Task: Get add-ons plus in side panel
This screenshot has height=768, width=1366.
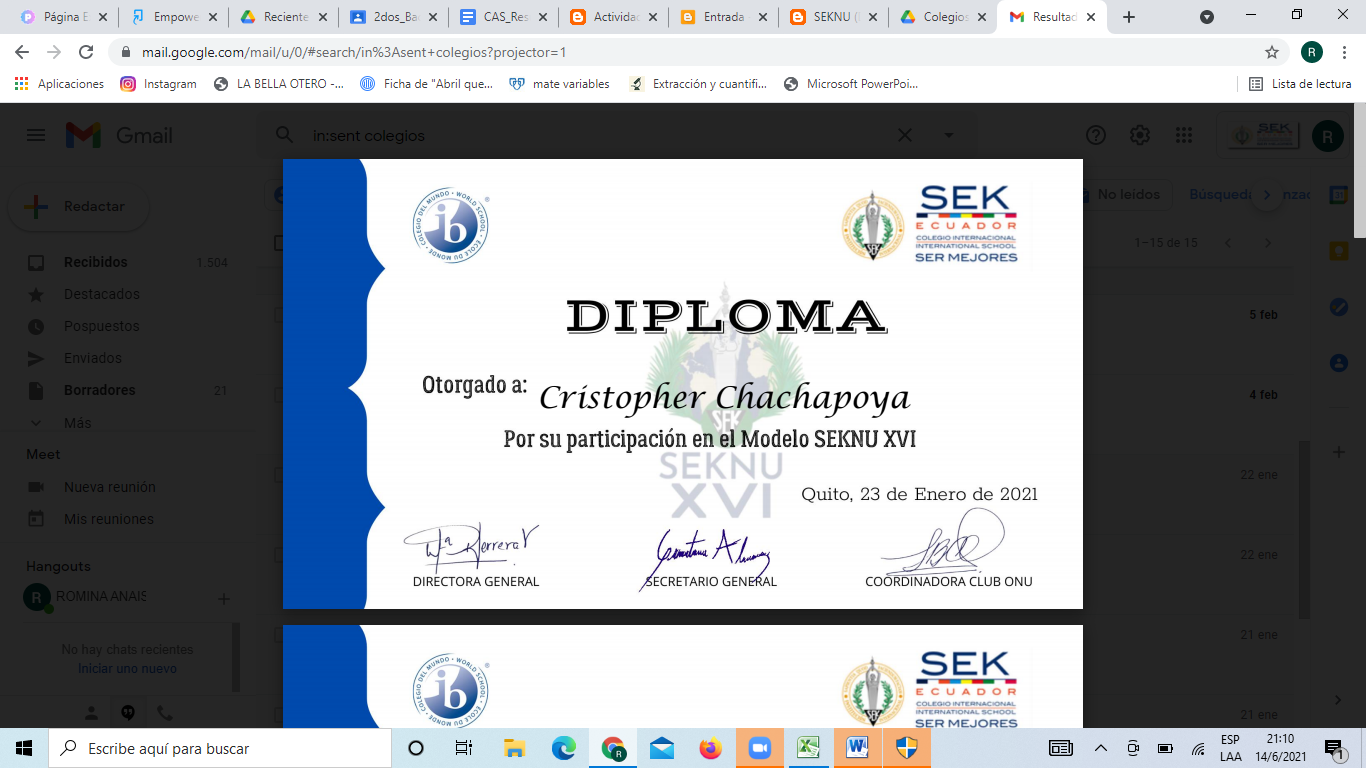Action: tap(1339, 452)
